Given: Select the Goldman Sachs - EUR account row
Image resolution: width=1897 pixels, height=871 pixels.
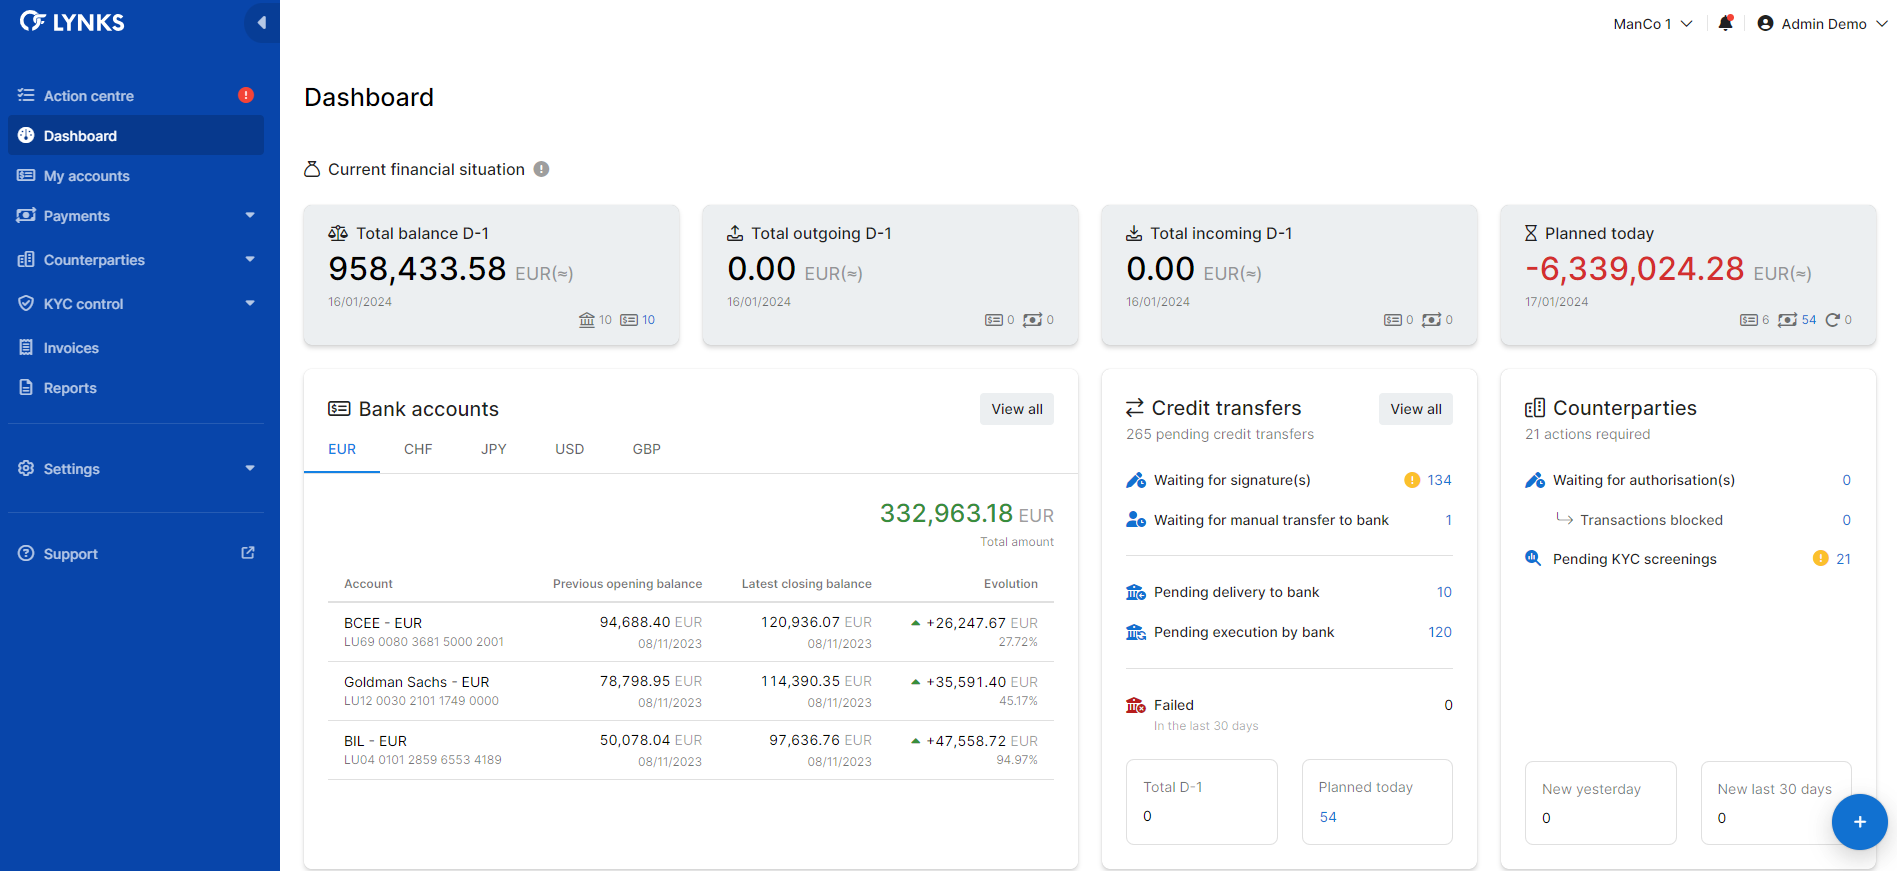Looking at the screenshot, I should click(x=691, y=691).
